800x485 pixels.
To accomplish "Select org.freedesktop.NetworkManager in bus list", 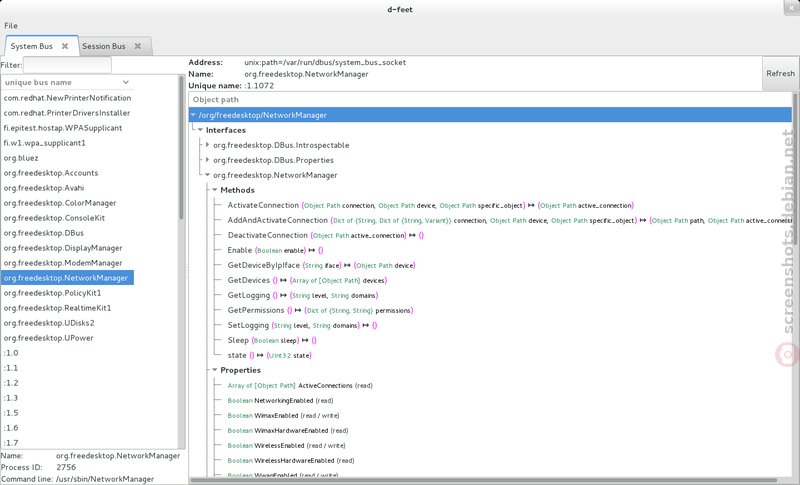I will coord(67,278).
